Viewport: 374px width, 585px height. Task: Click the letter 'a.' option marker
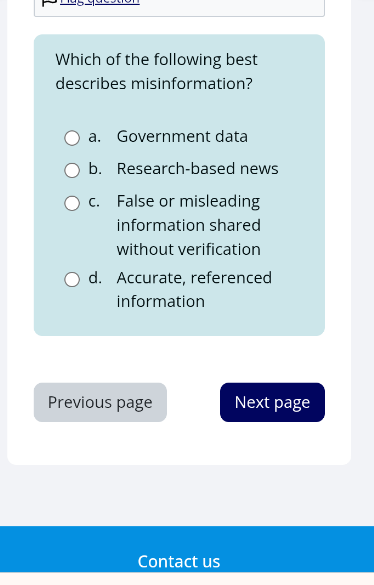94,137
